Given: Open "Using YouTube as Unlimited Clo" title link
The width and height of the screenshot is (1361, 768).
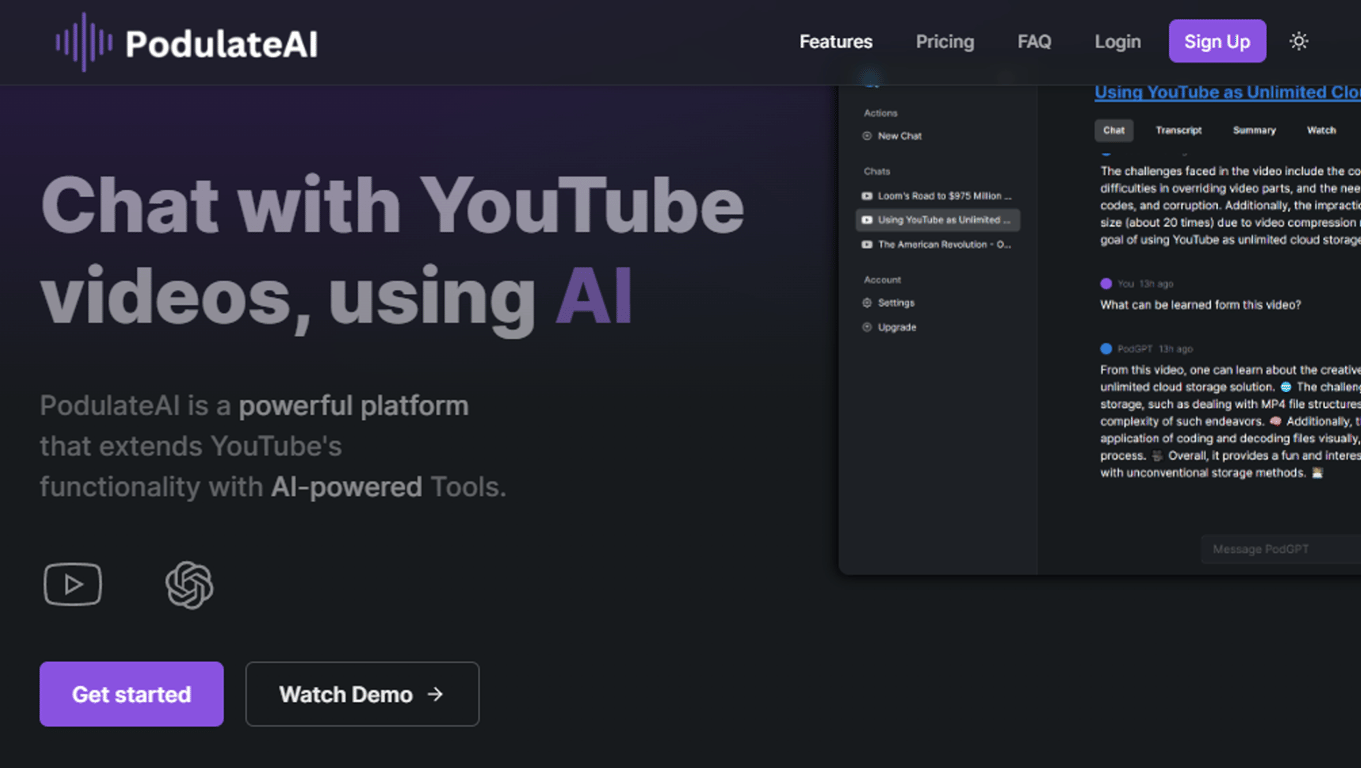Looking at the screenshot, I should click(x=1227, y=92).
